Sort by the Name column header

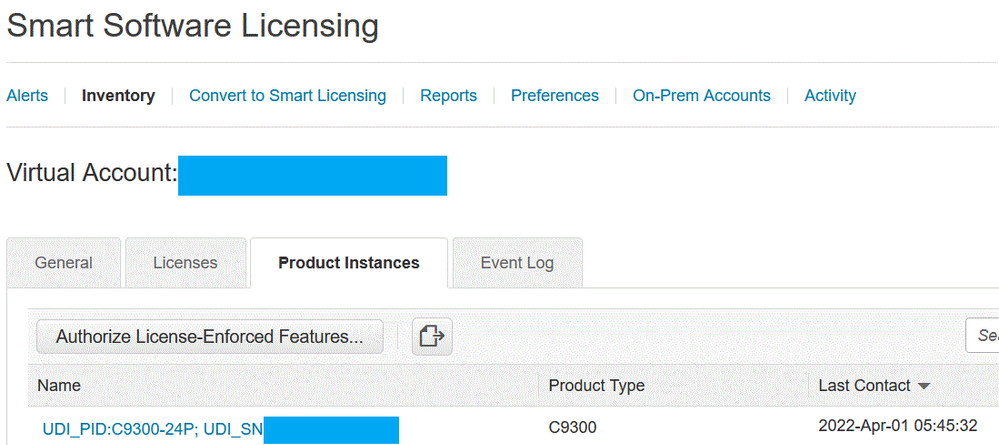click(x=59, y=385)
